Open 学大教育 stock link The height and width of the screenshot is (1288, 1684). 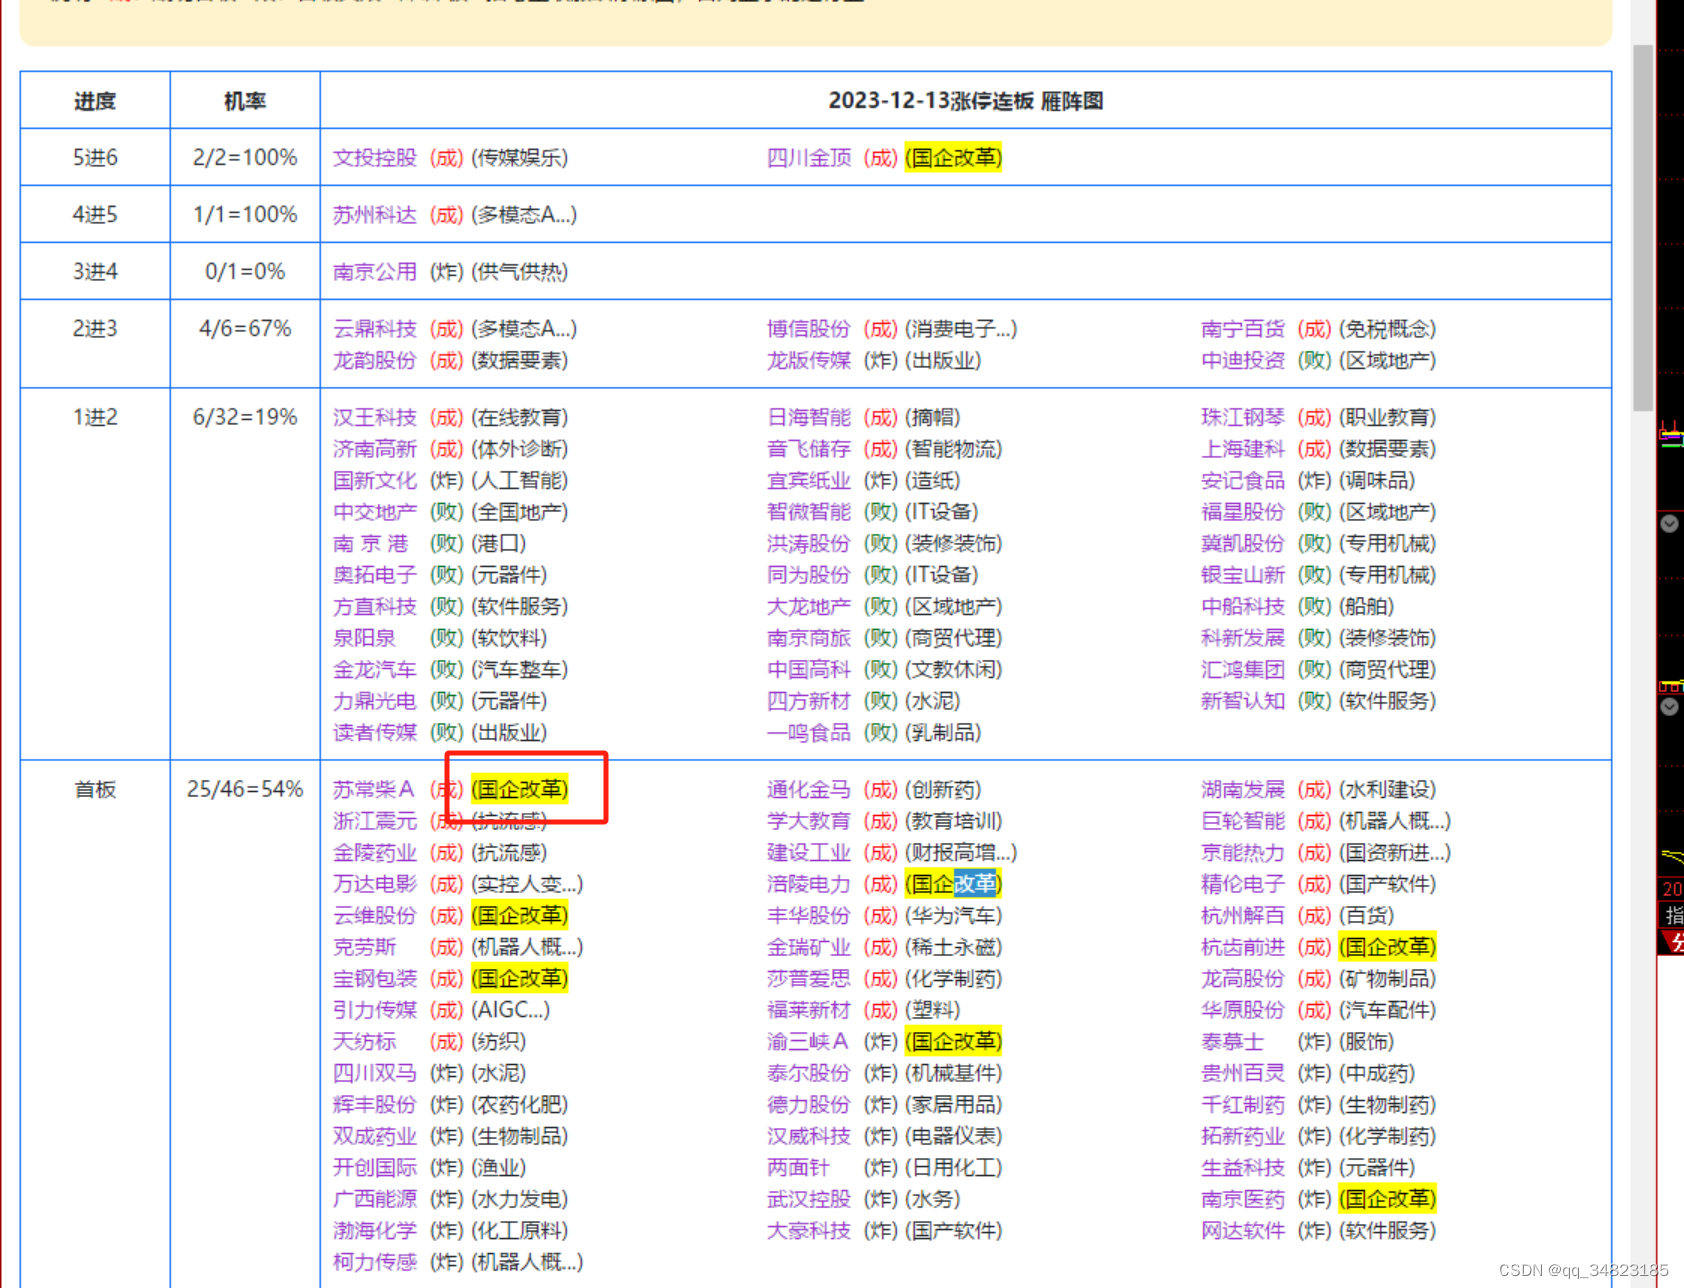[809, 821]
